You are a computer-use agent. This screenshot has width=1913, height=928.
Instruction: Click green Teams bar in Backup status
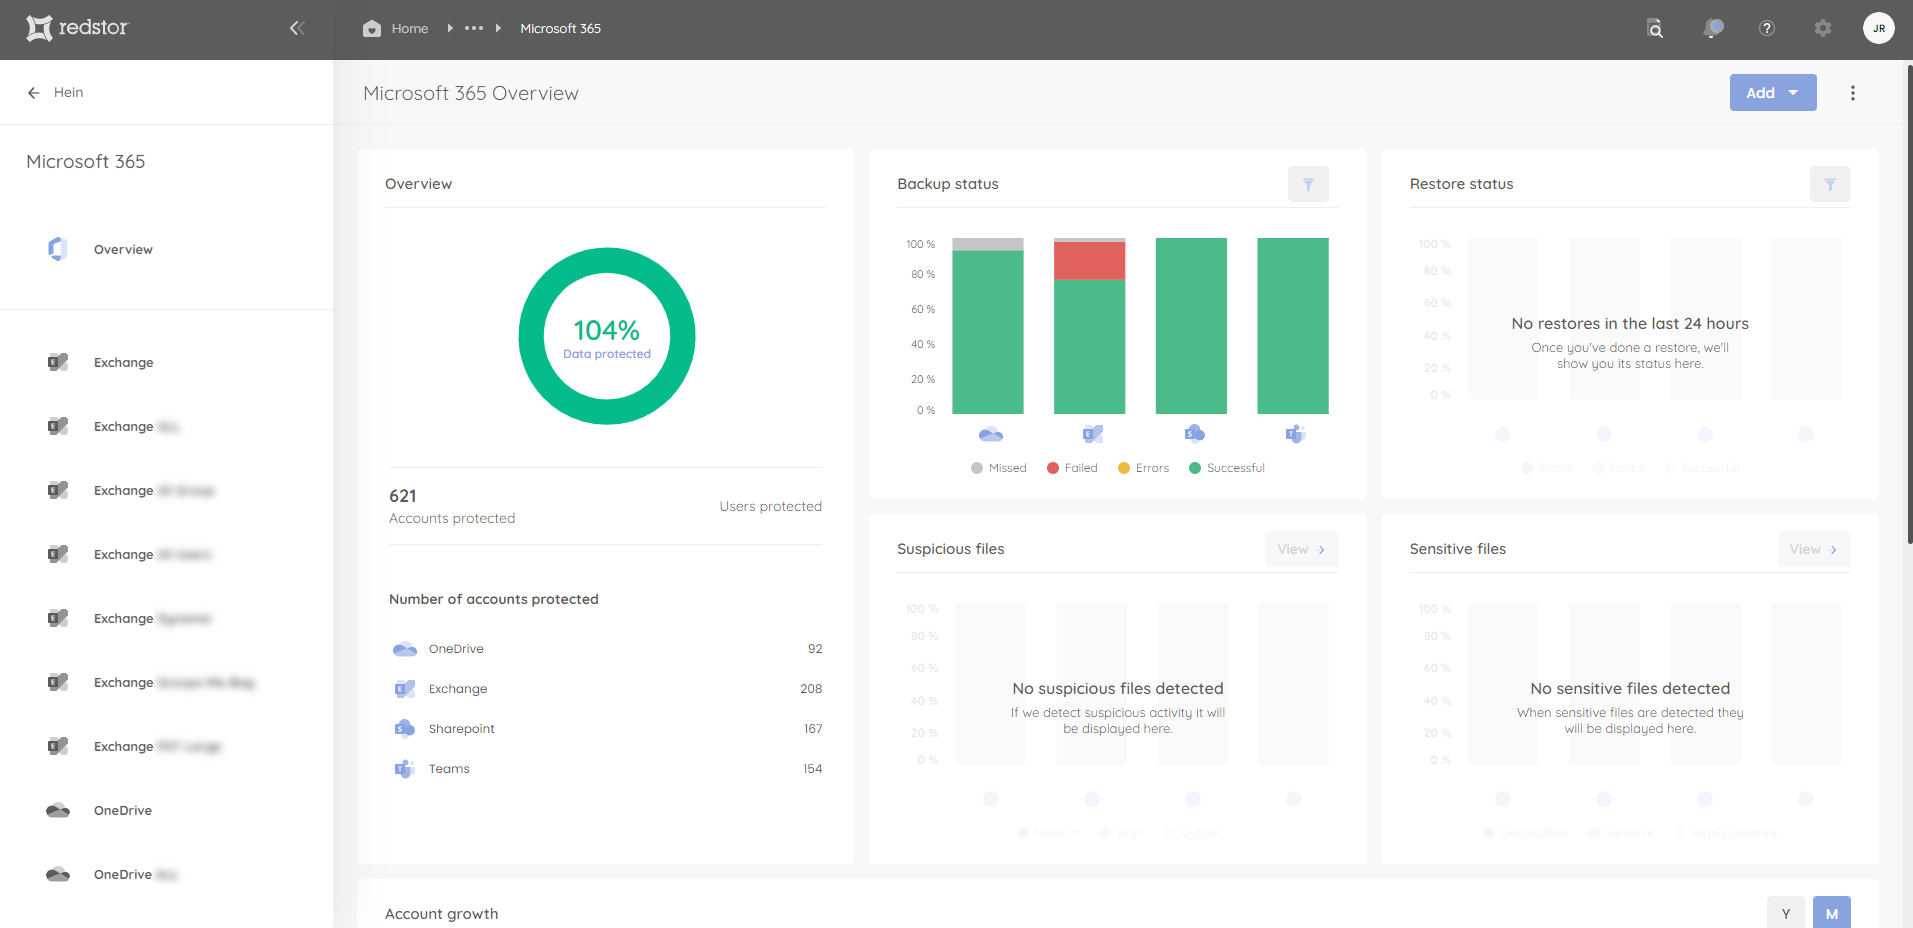(x=1292, y=325)
